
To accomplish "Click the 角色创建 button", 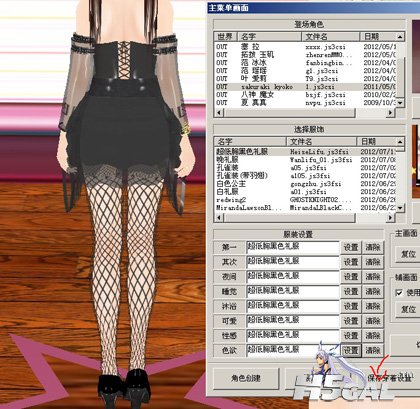I will (246, 378).
